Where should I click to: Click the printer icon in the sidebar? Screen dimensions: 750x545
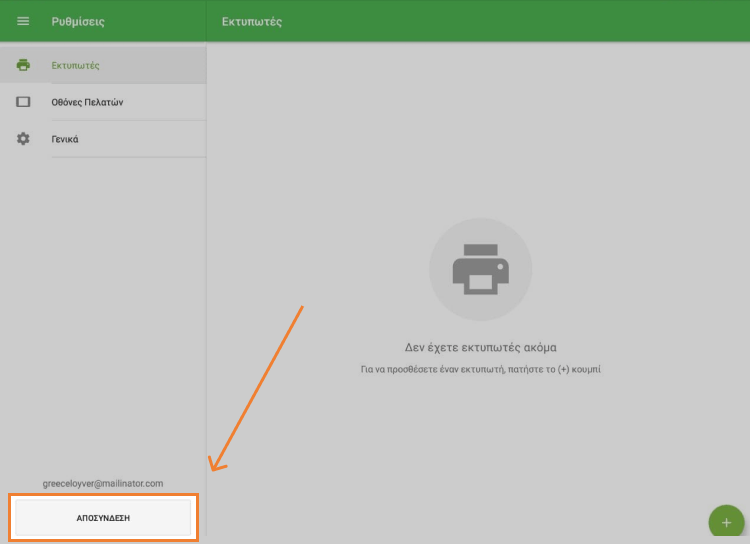click(x=23, y=65)
